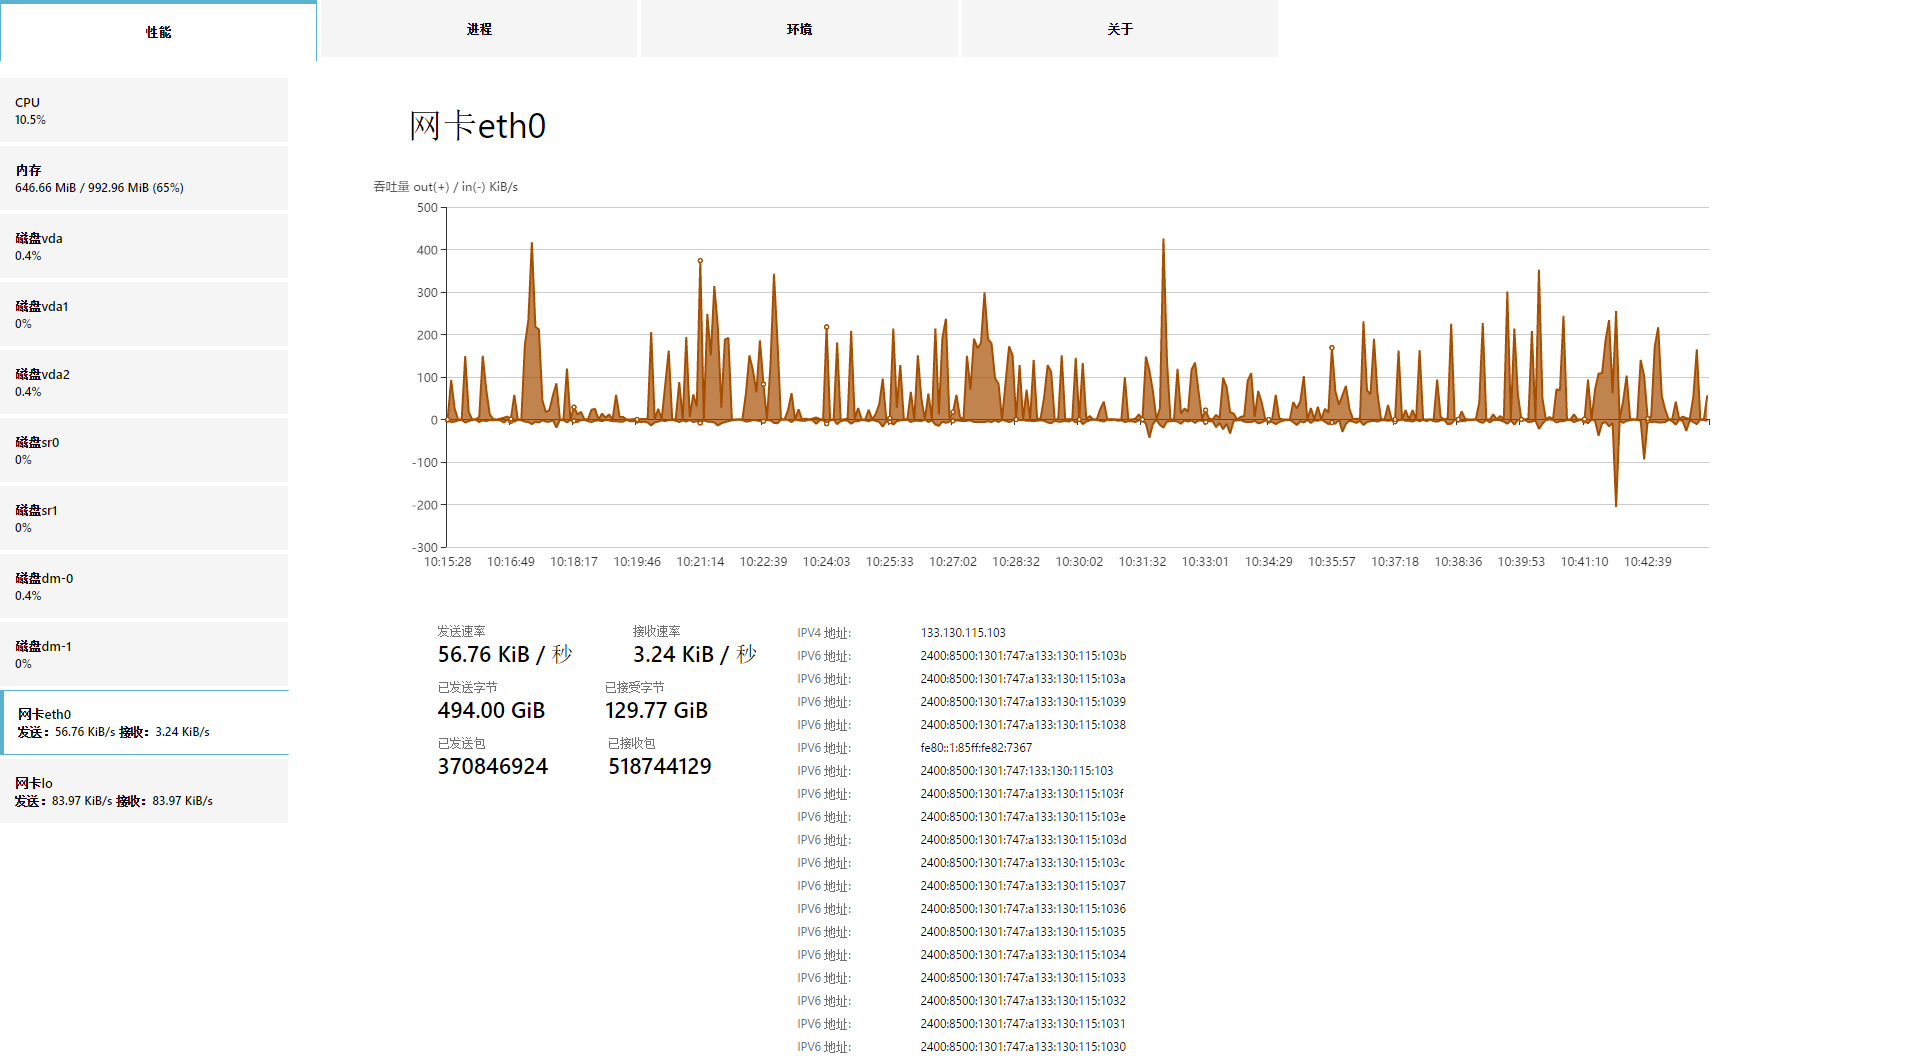
Task: Click the 性能 tab
Action: tap(158, 31)
